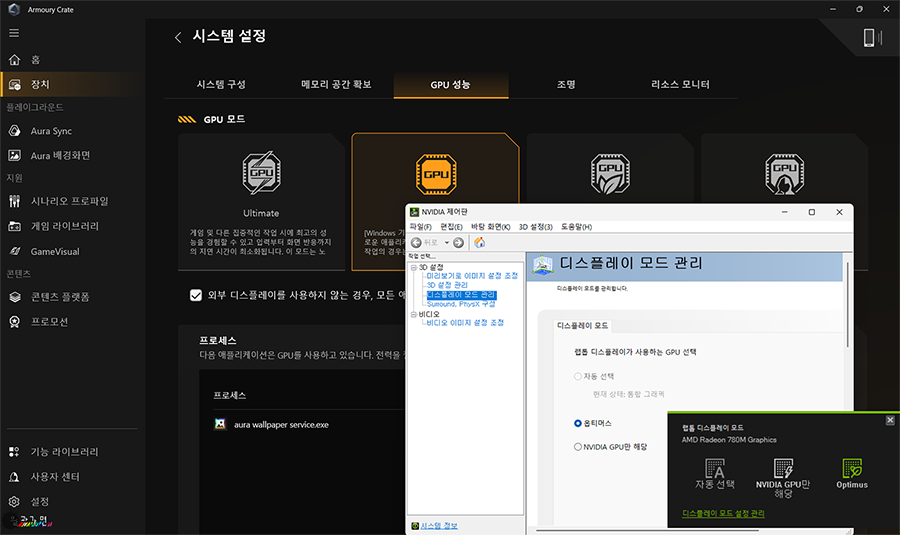The height and width of the screenshot is (535, 900).
Task: Select the Ultimate GPU mode card
Action: coord(261,201)
